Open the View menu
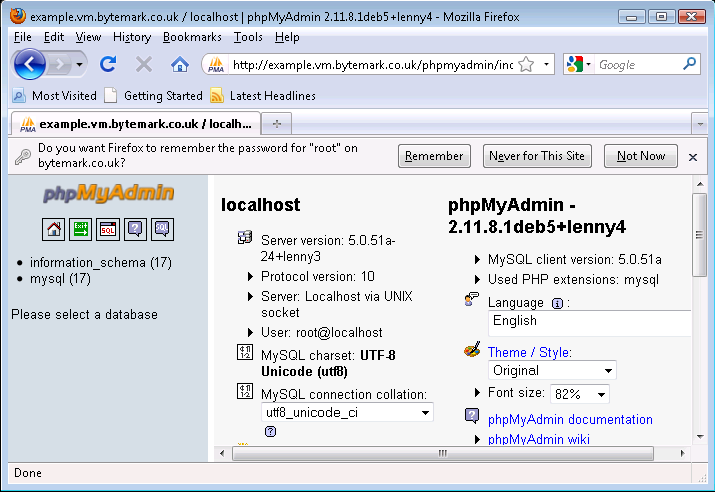The image size is (715, 492). (88, 37)
